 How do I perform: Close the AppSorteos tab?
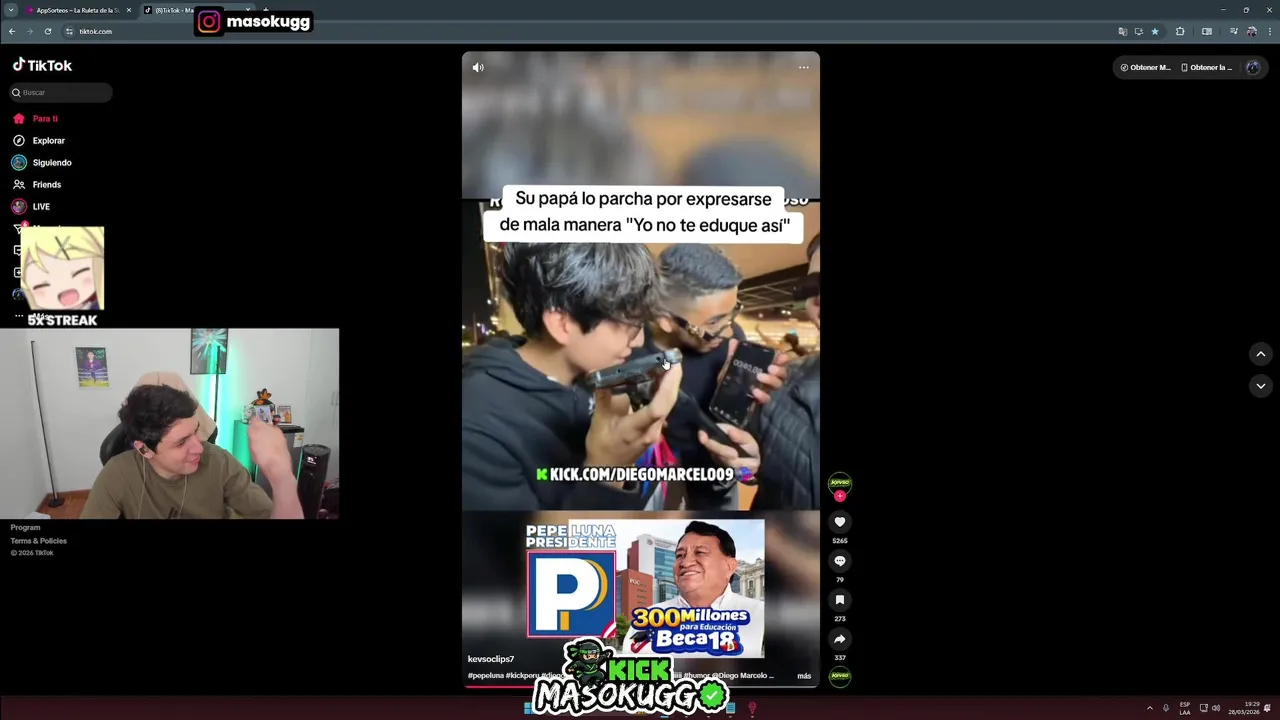click(128, 10)
